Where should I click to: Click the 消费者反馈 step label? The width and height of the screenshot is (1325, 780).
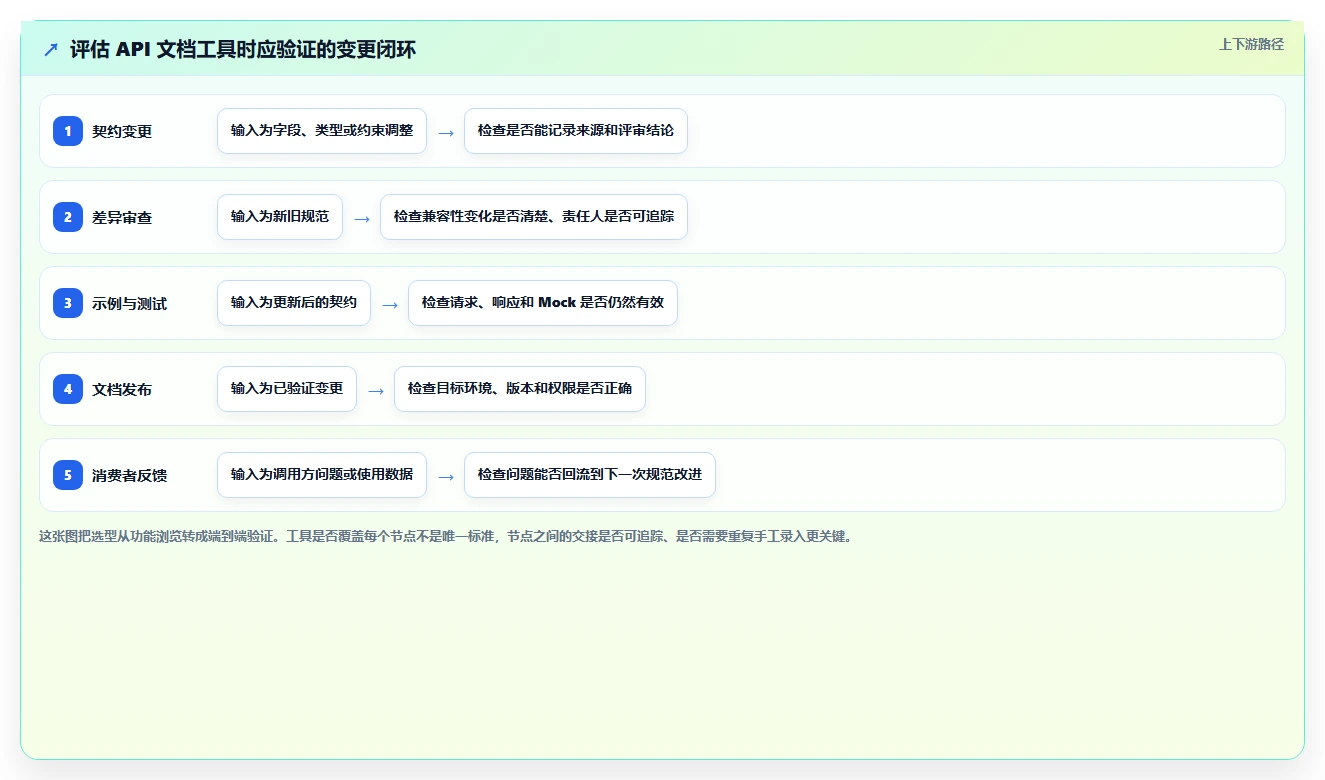point(130,475)
